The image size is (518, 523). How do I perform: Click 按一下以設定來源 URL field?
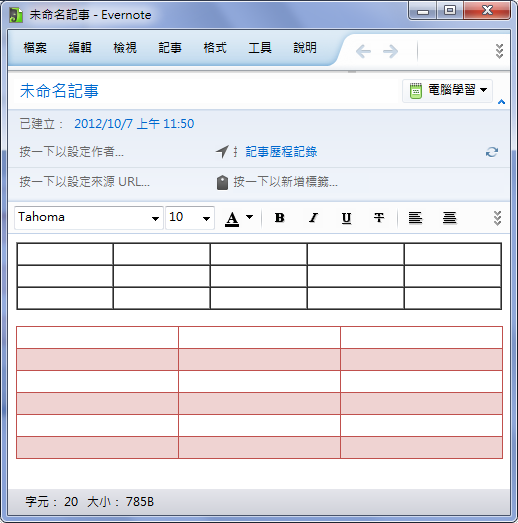point(84,182)
